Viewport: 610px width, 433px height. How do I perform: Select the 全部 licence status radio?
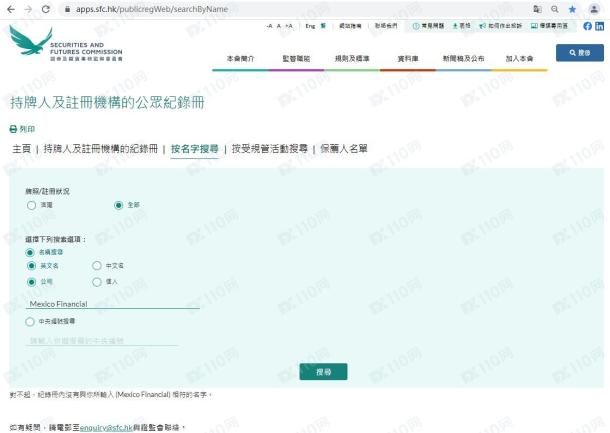(x=119, y=205)
